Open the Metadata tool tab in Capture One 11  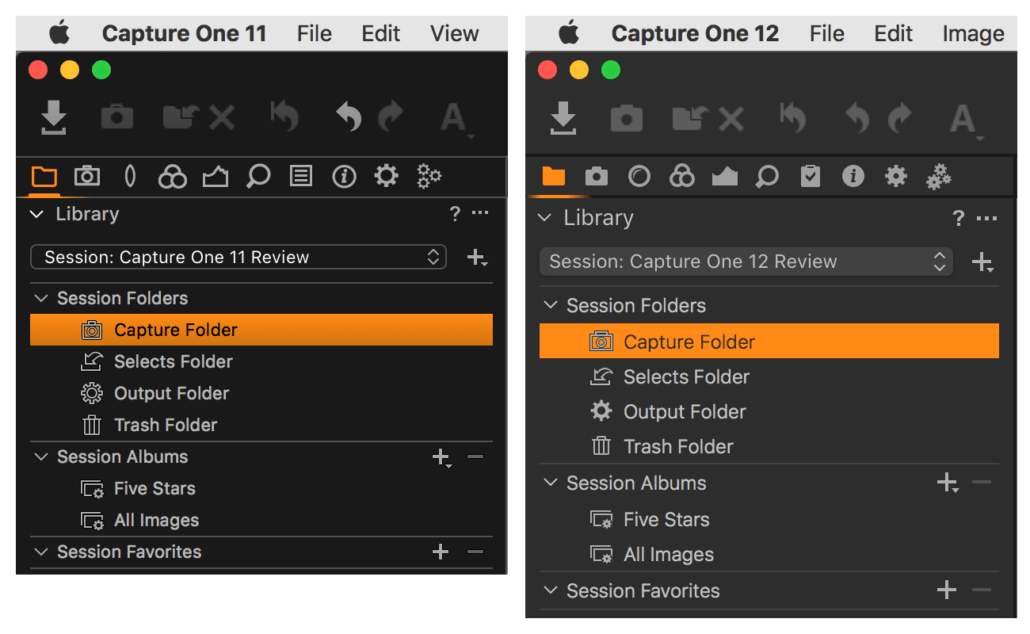[x=345, y=176]
